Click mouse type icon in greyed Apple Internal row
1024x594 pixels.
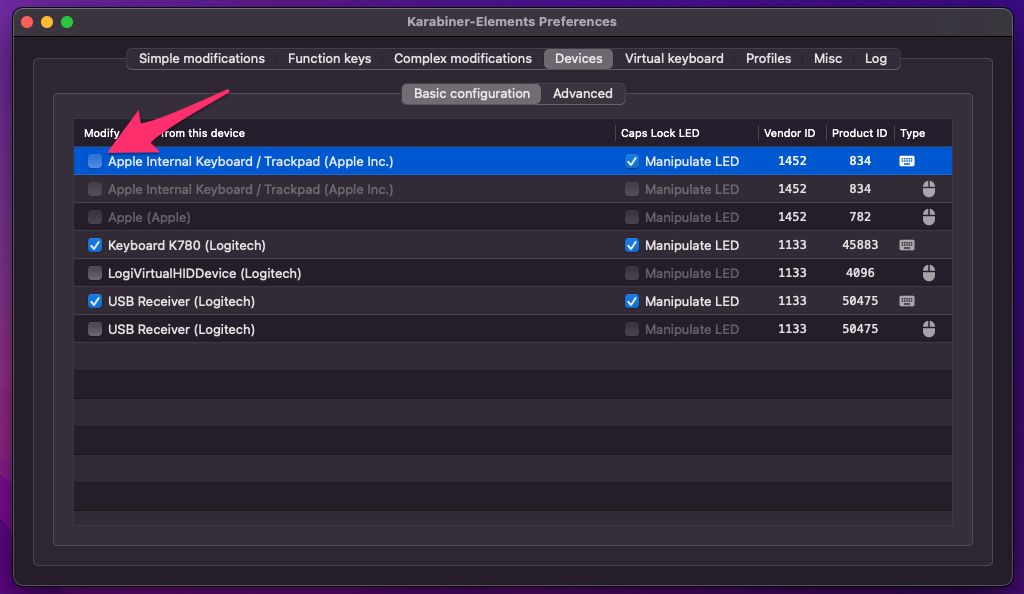[929, 189]
